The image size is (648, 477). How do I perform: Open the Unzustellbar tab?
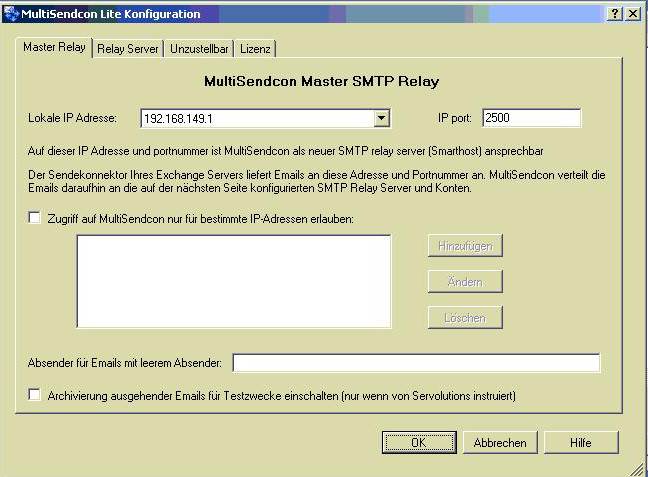click(x=200, y=48)
